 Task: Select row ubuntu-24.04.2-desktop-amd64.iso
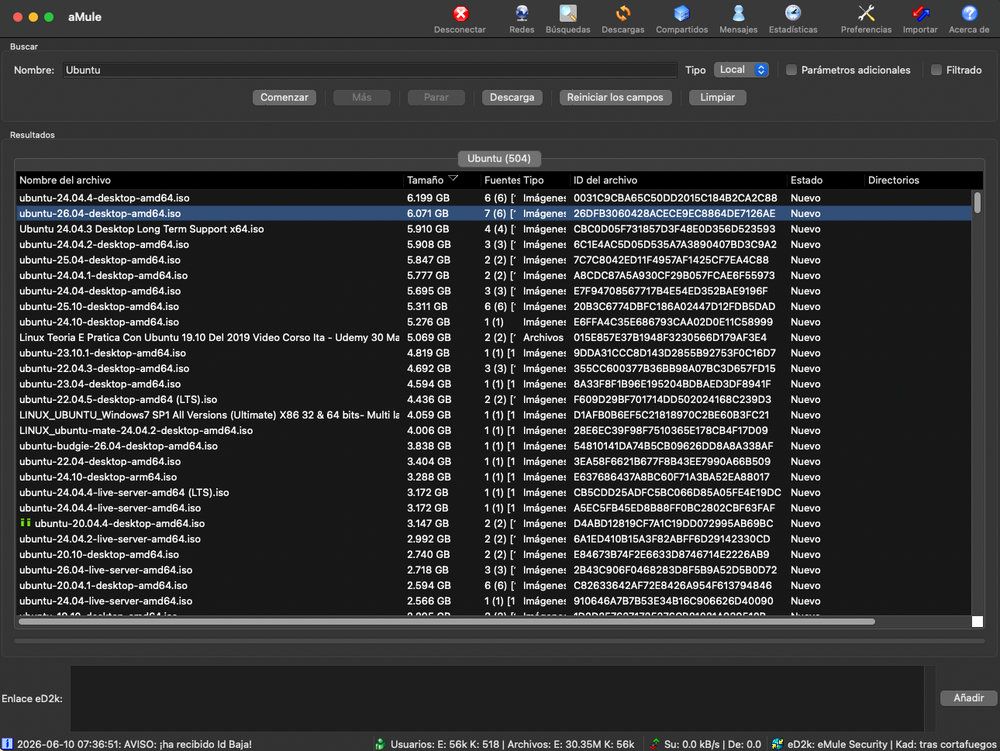click(x=494, y=244)
